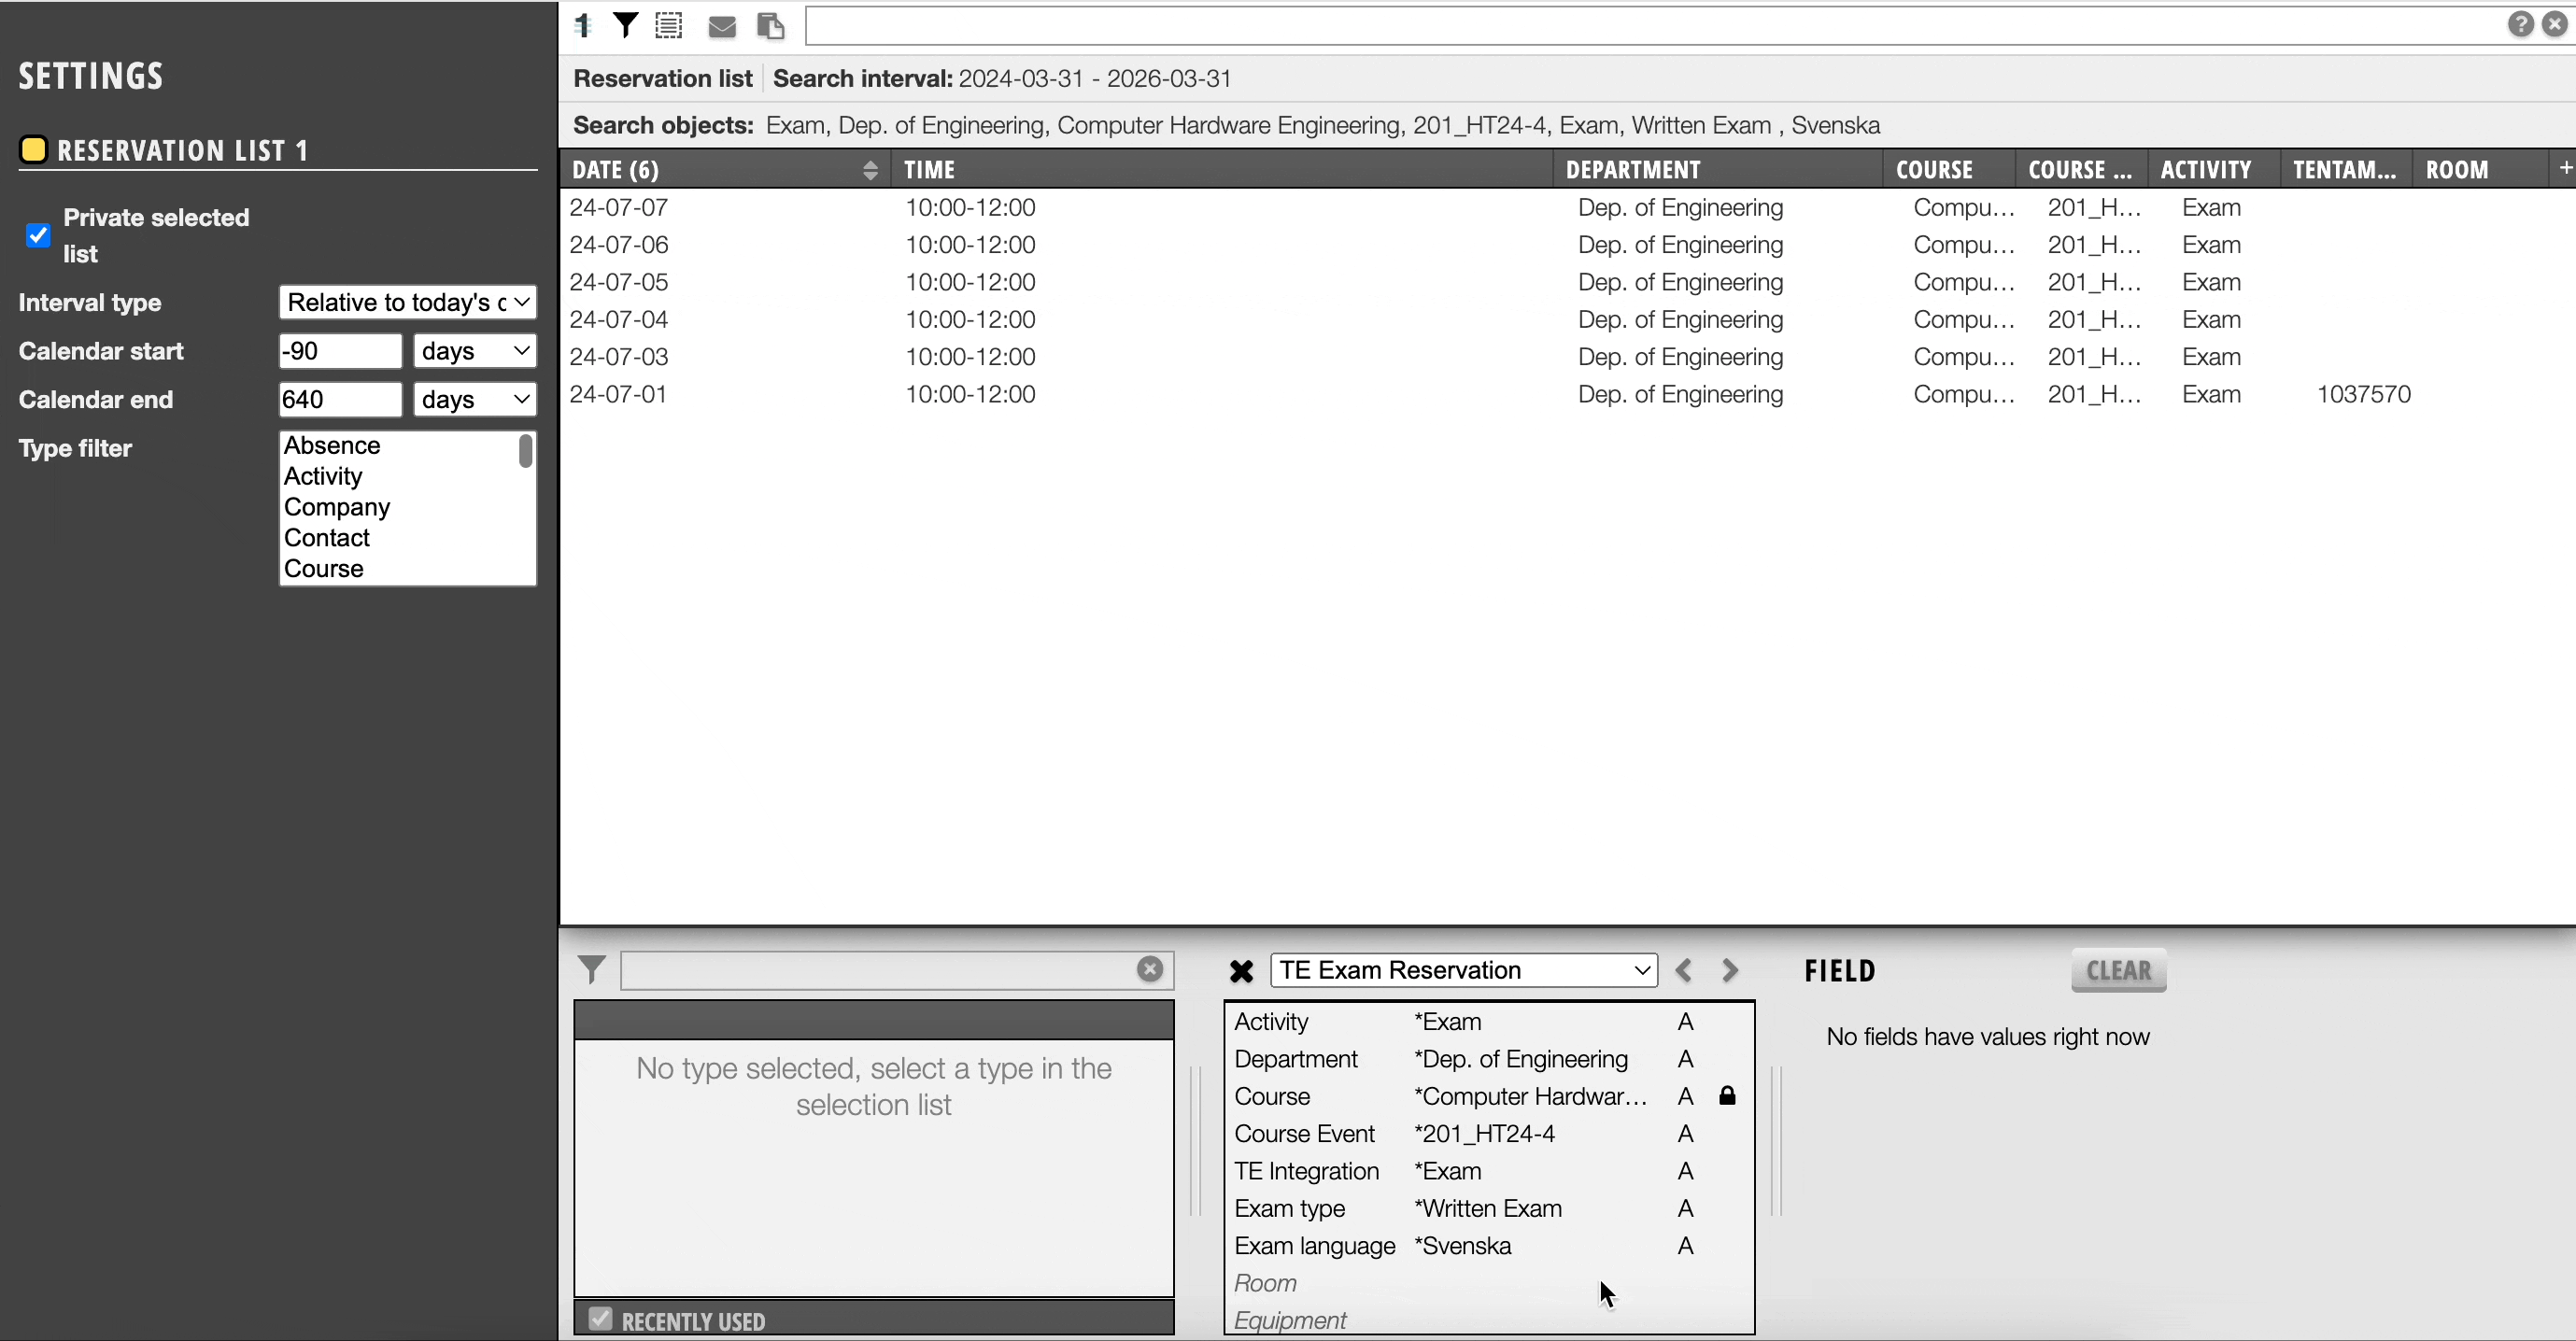The height and width of the screenshot is (1341, 2576).
Task: Click the Calendar end value field 640
Action: 340,400
